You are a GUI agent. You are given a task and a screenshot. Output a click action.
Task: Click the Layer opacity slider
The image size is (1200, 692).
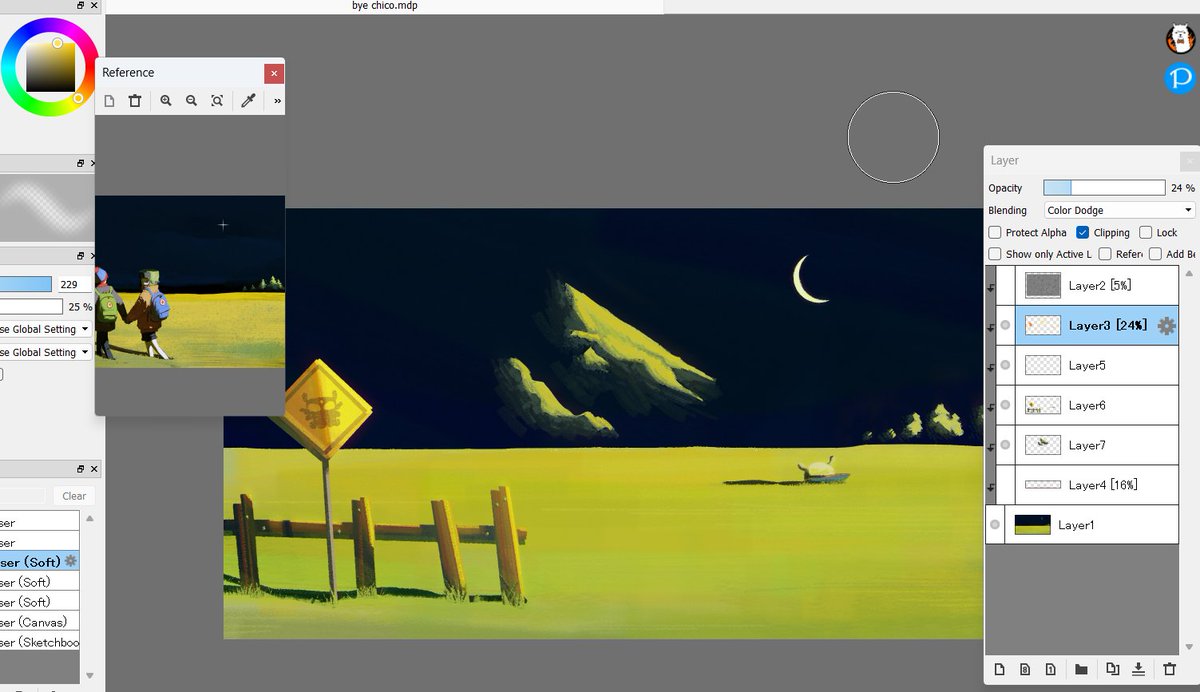[1104, 188]
